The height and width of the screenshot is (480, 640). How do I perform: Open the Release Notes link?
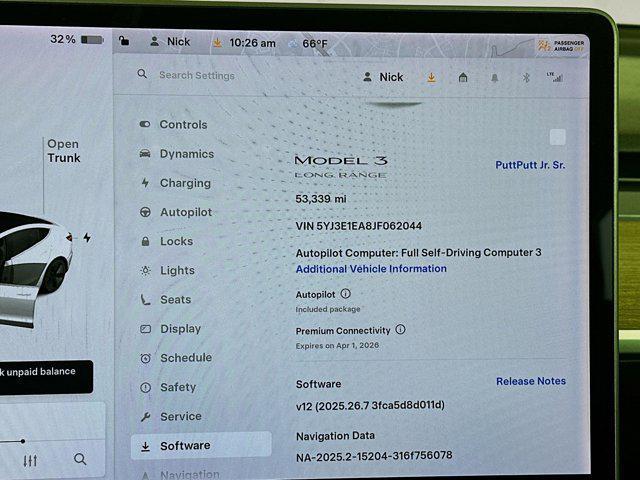click(x=530, y=381)
